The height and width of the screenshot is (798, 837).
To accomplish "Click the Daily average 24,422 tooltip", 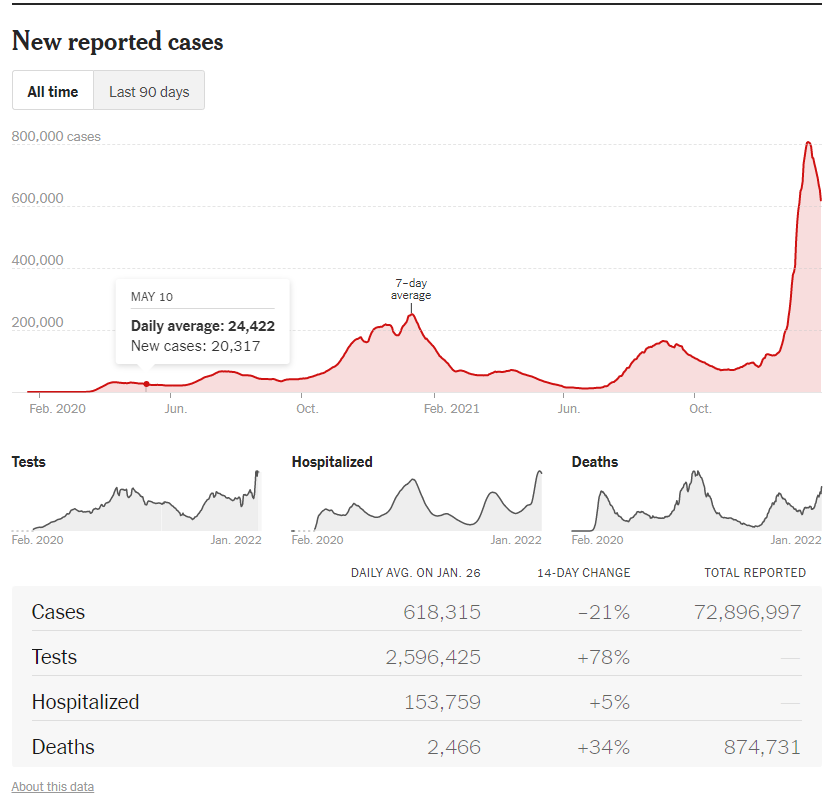I will 203,326.
